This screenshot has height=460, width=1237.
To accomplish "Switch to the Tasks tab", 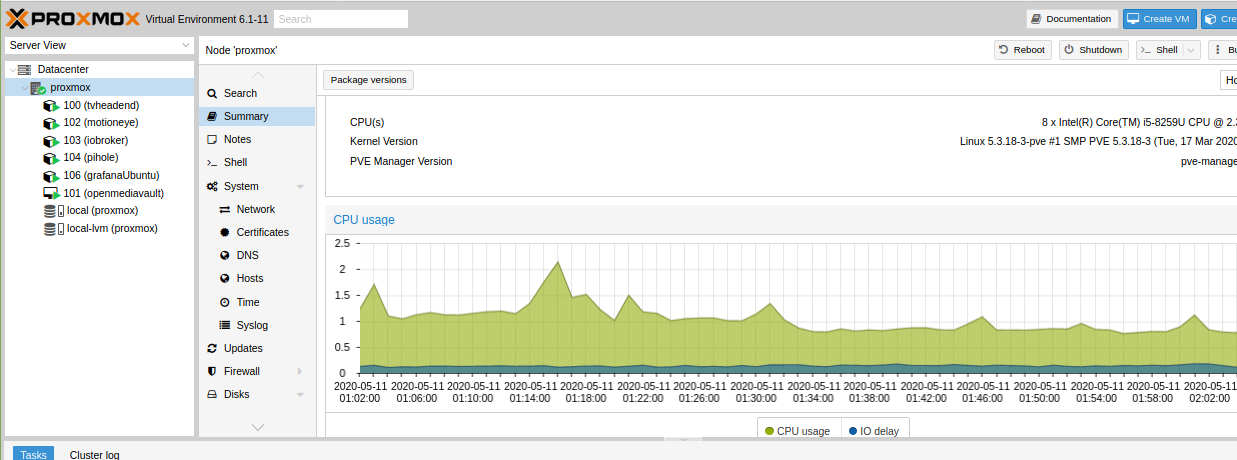I will [x=33, y=454].
